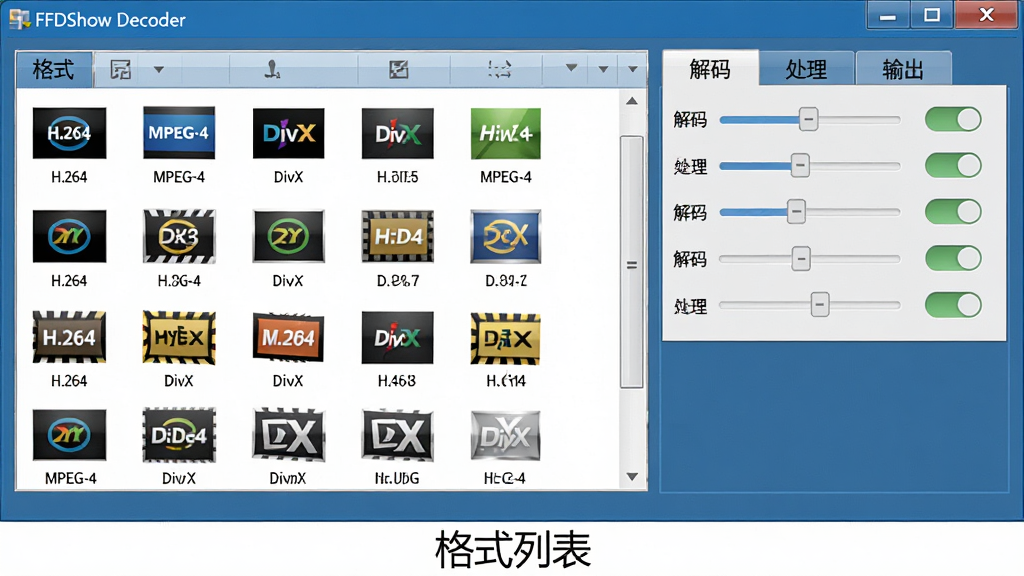1024x576 pixels.
Task: Open the 输出 tab
Action: point(903,69)
